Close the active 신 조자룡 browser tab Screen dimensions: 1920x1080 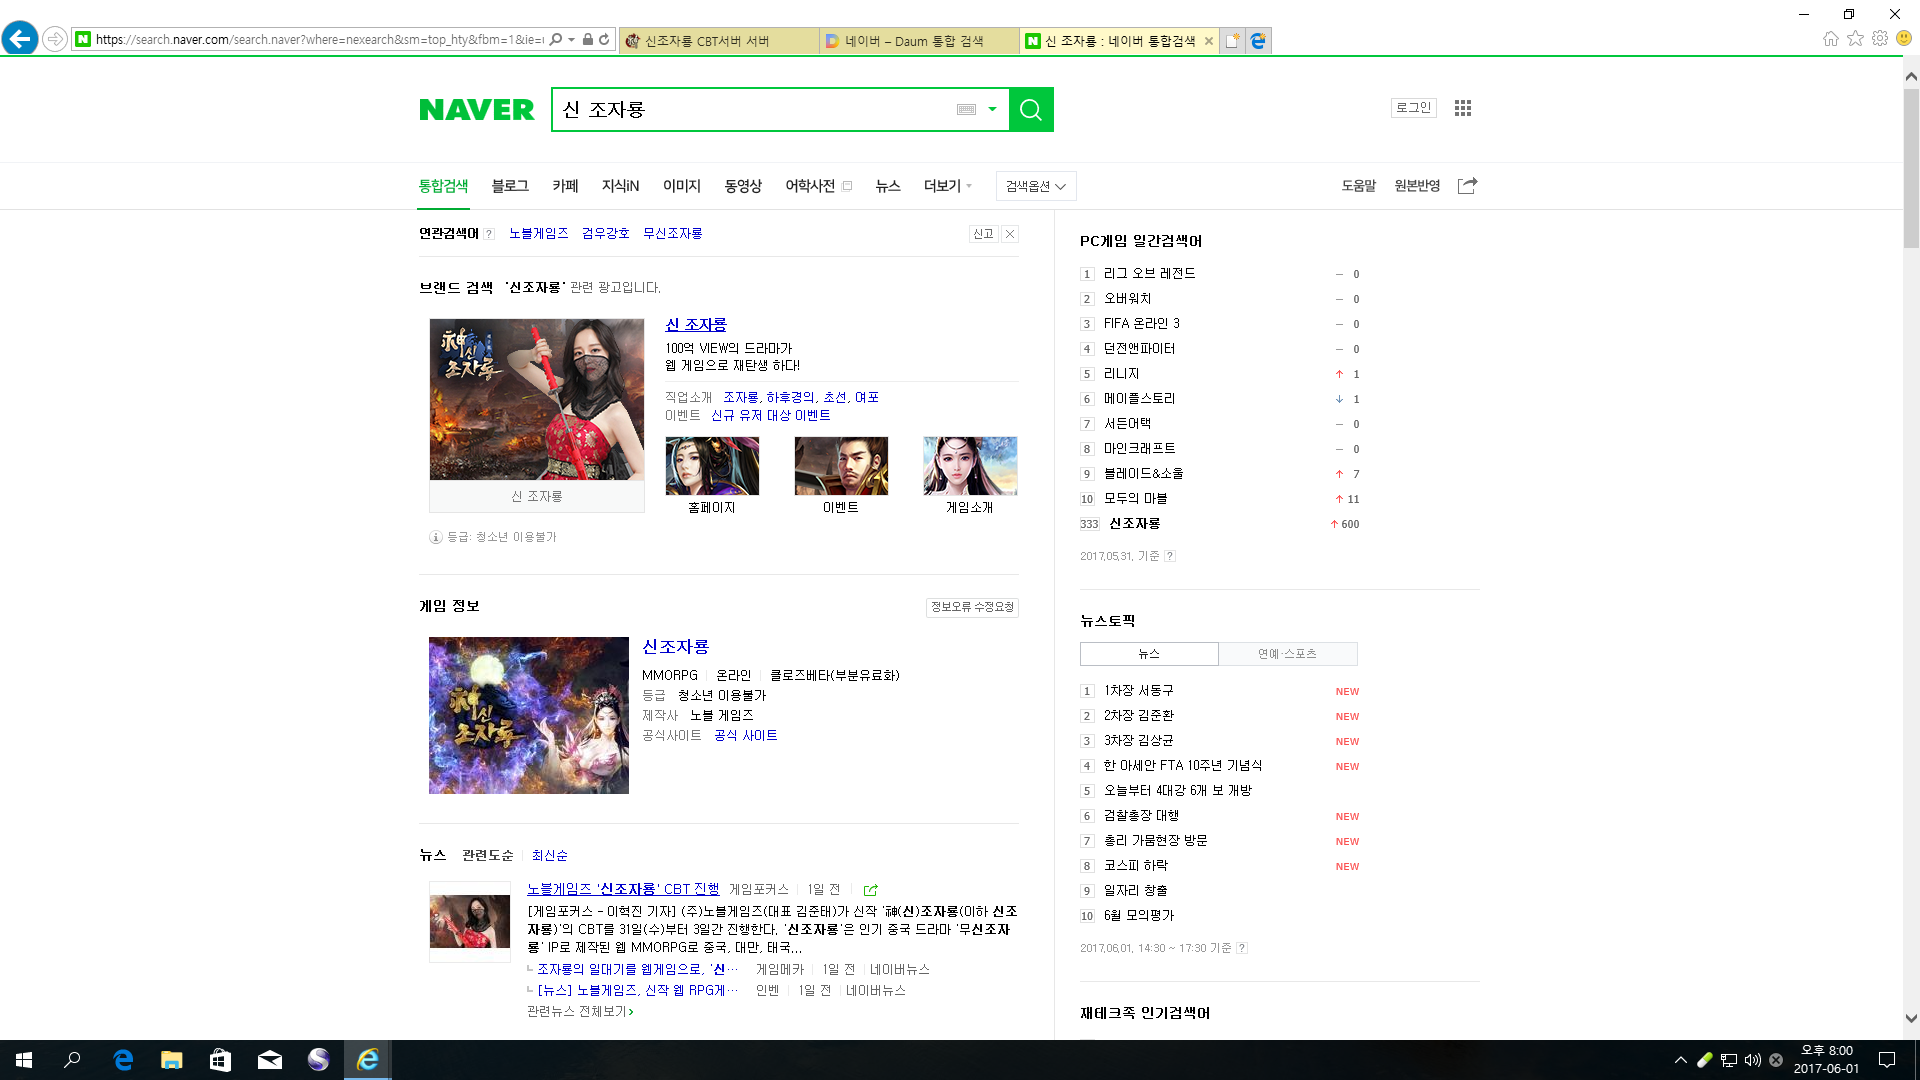coord(1209,41)
